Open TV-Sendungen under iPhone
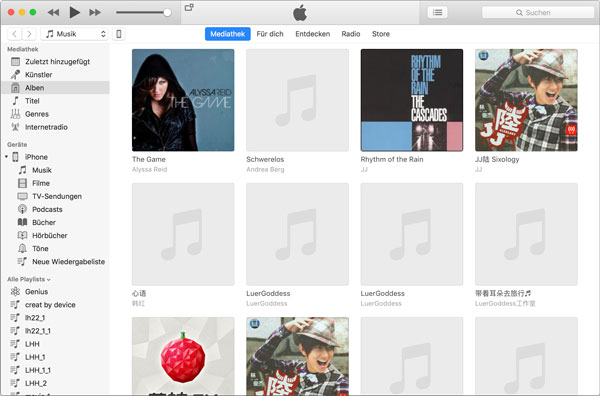The width and height of the screenshot is (600, 396). 55,196
